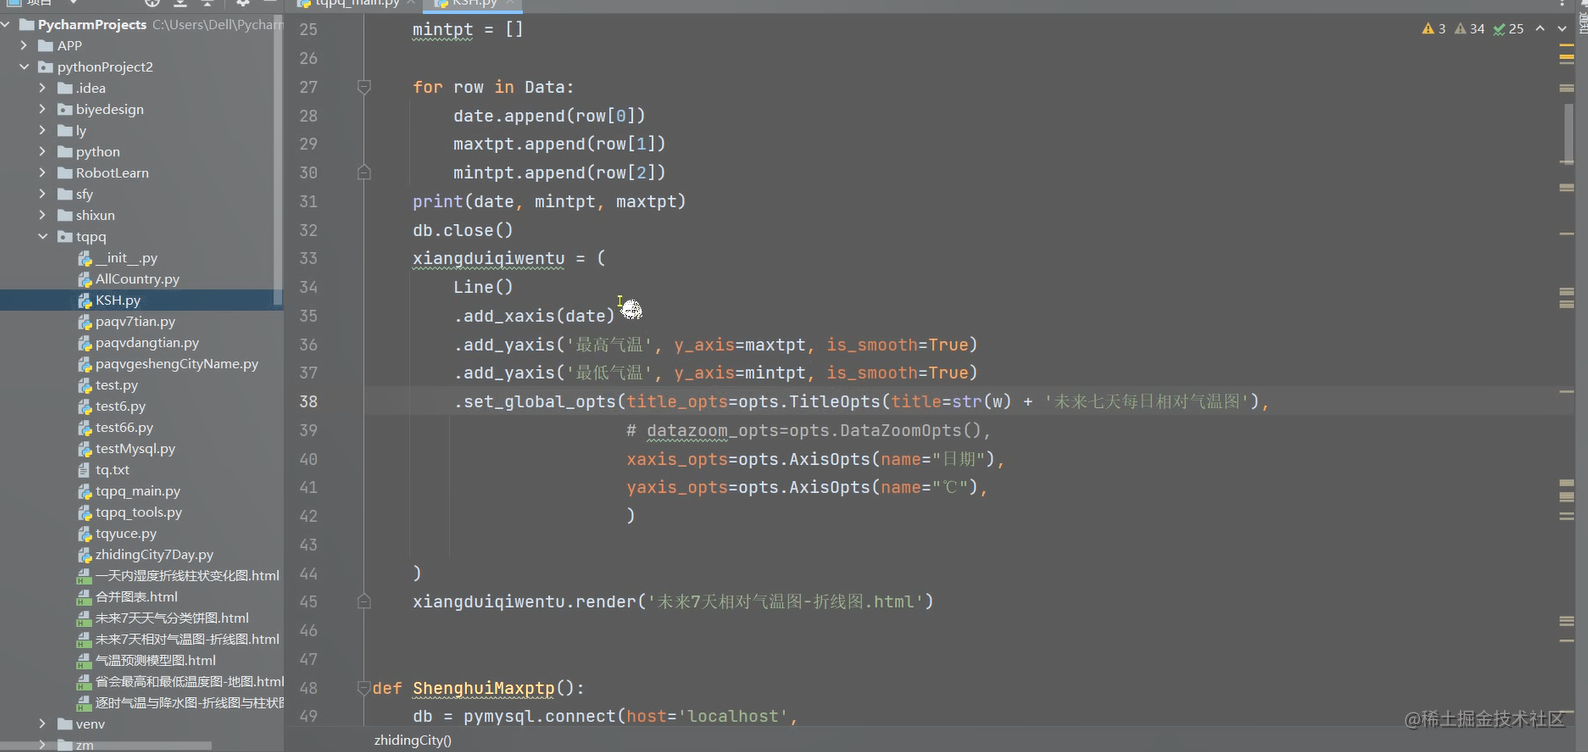The image size is (1588, 752).
Task: Collapse the tqpq folder
Action: [42, 237]
